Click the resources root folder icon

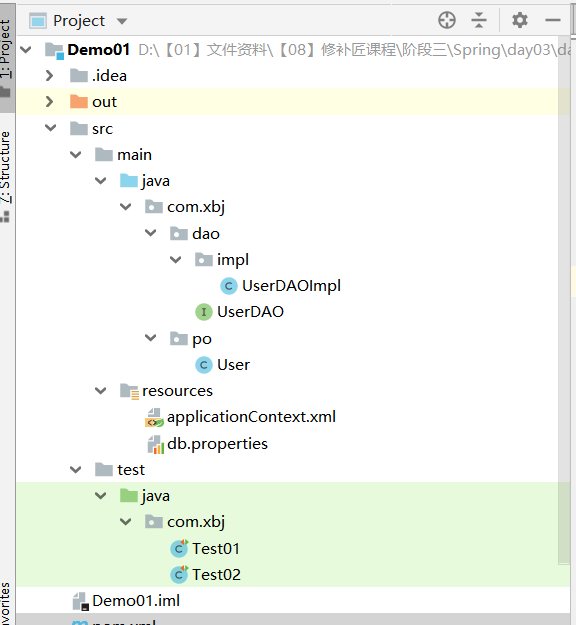(x=130, y=391)
